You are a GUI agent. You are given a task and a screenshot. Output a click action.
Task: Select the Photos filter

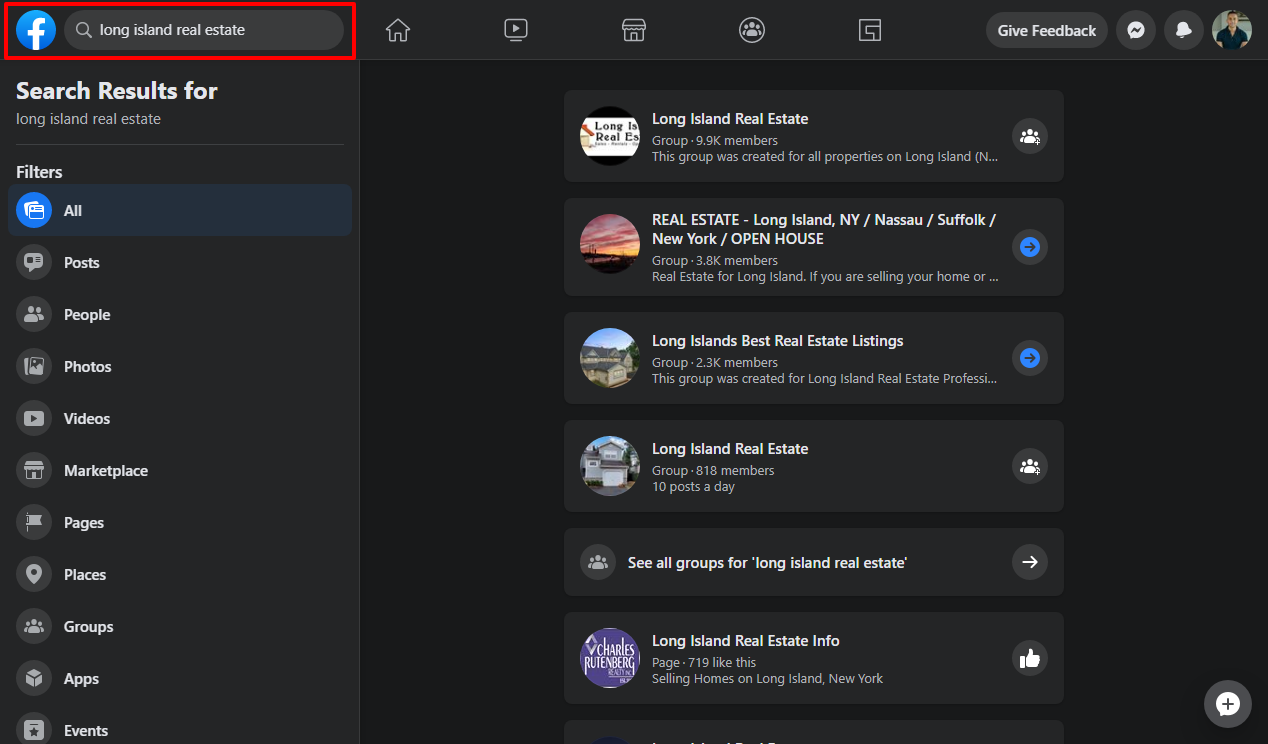180,366
